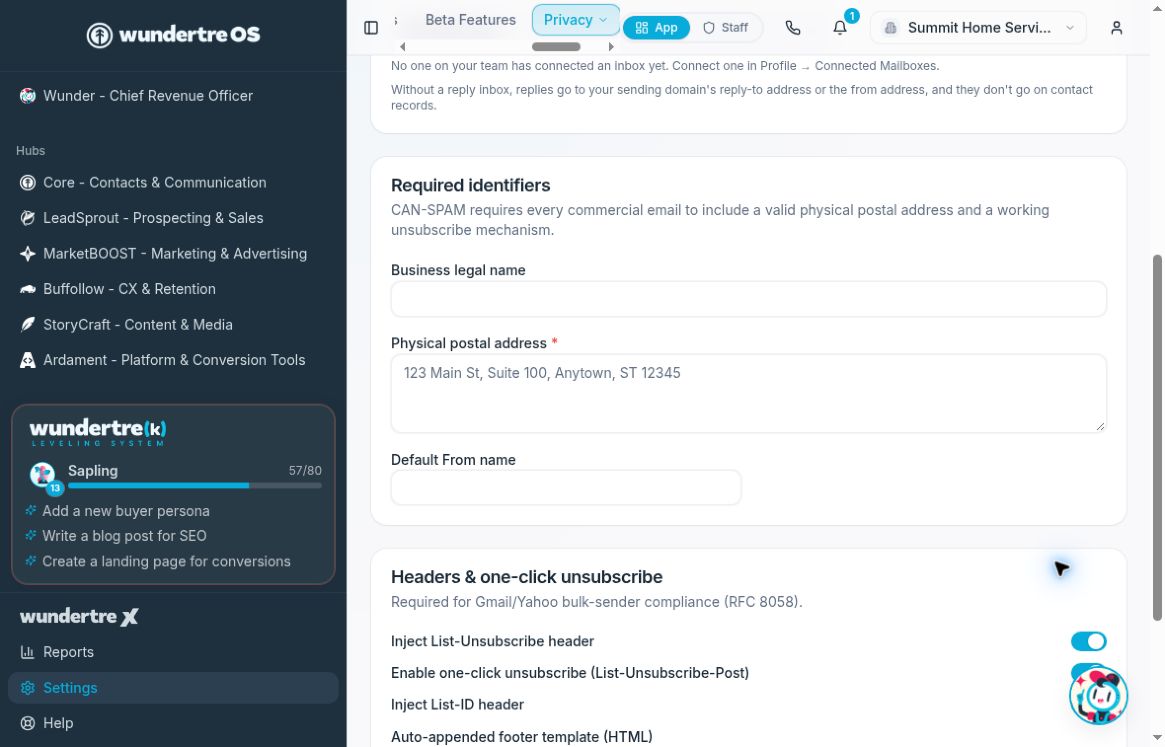The height and width of the screenshot is (747, 1165).
Task: Disable Inject List-Unsubscribe header toggle
Action: coord(1088,641)
